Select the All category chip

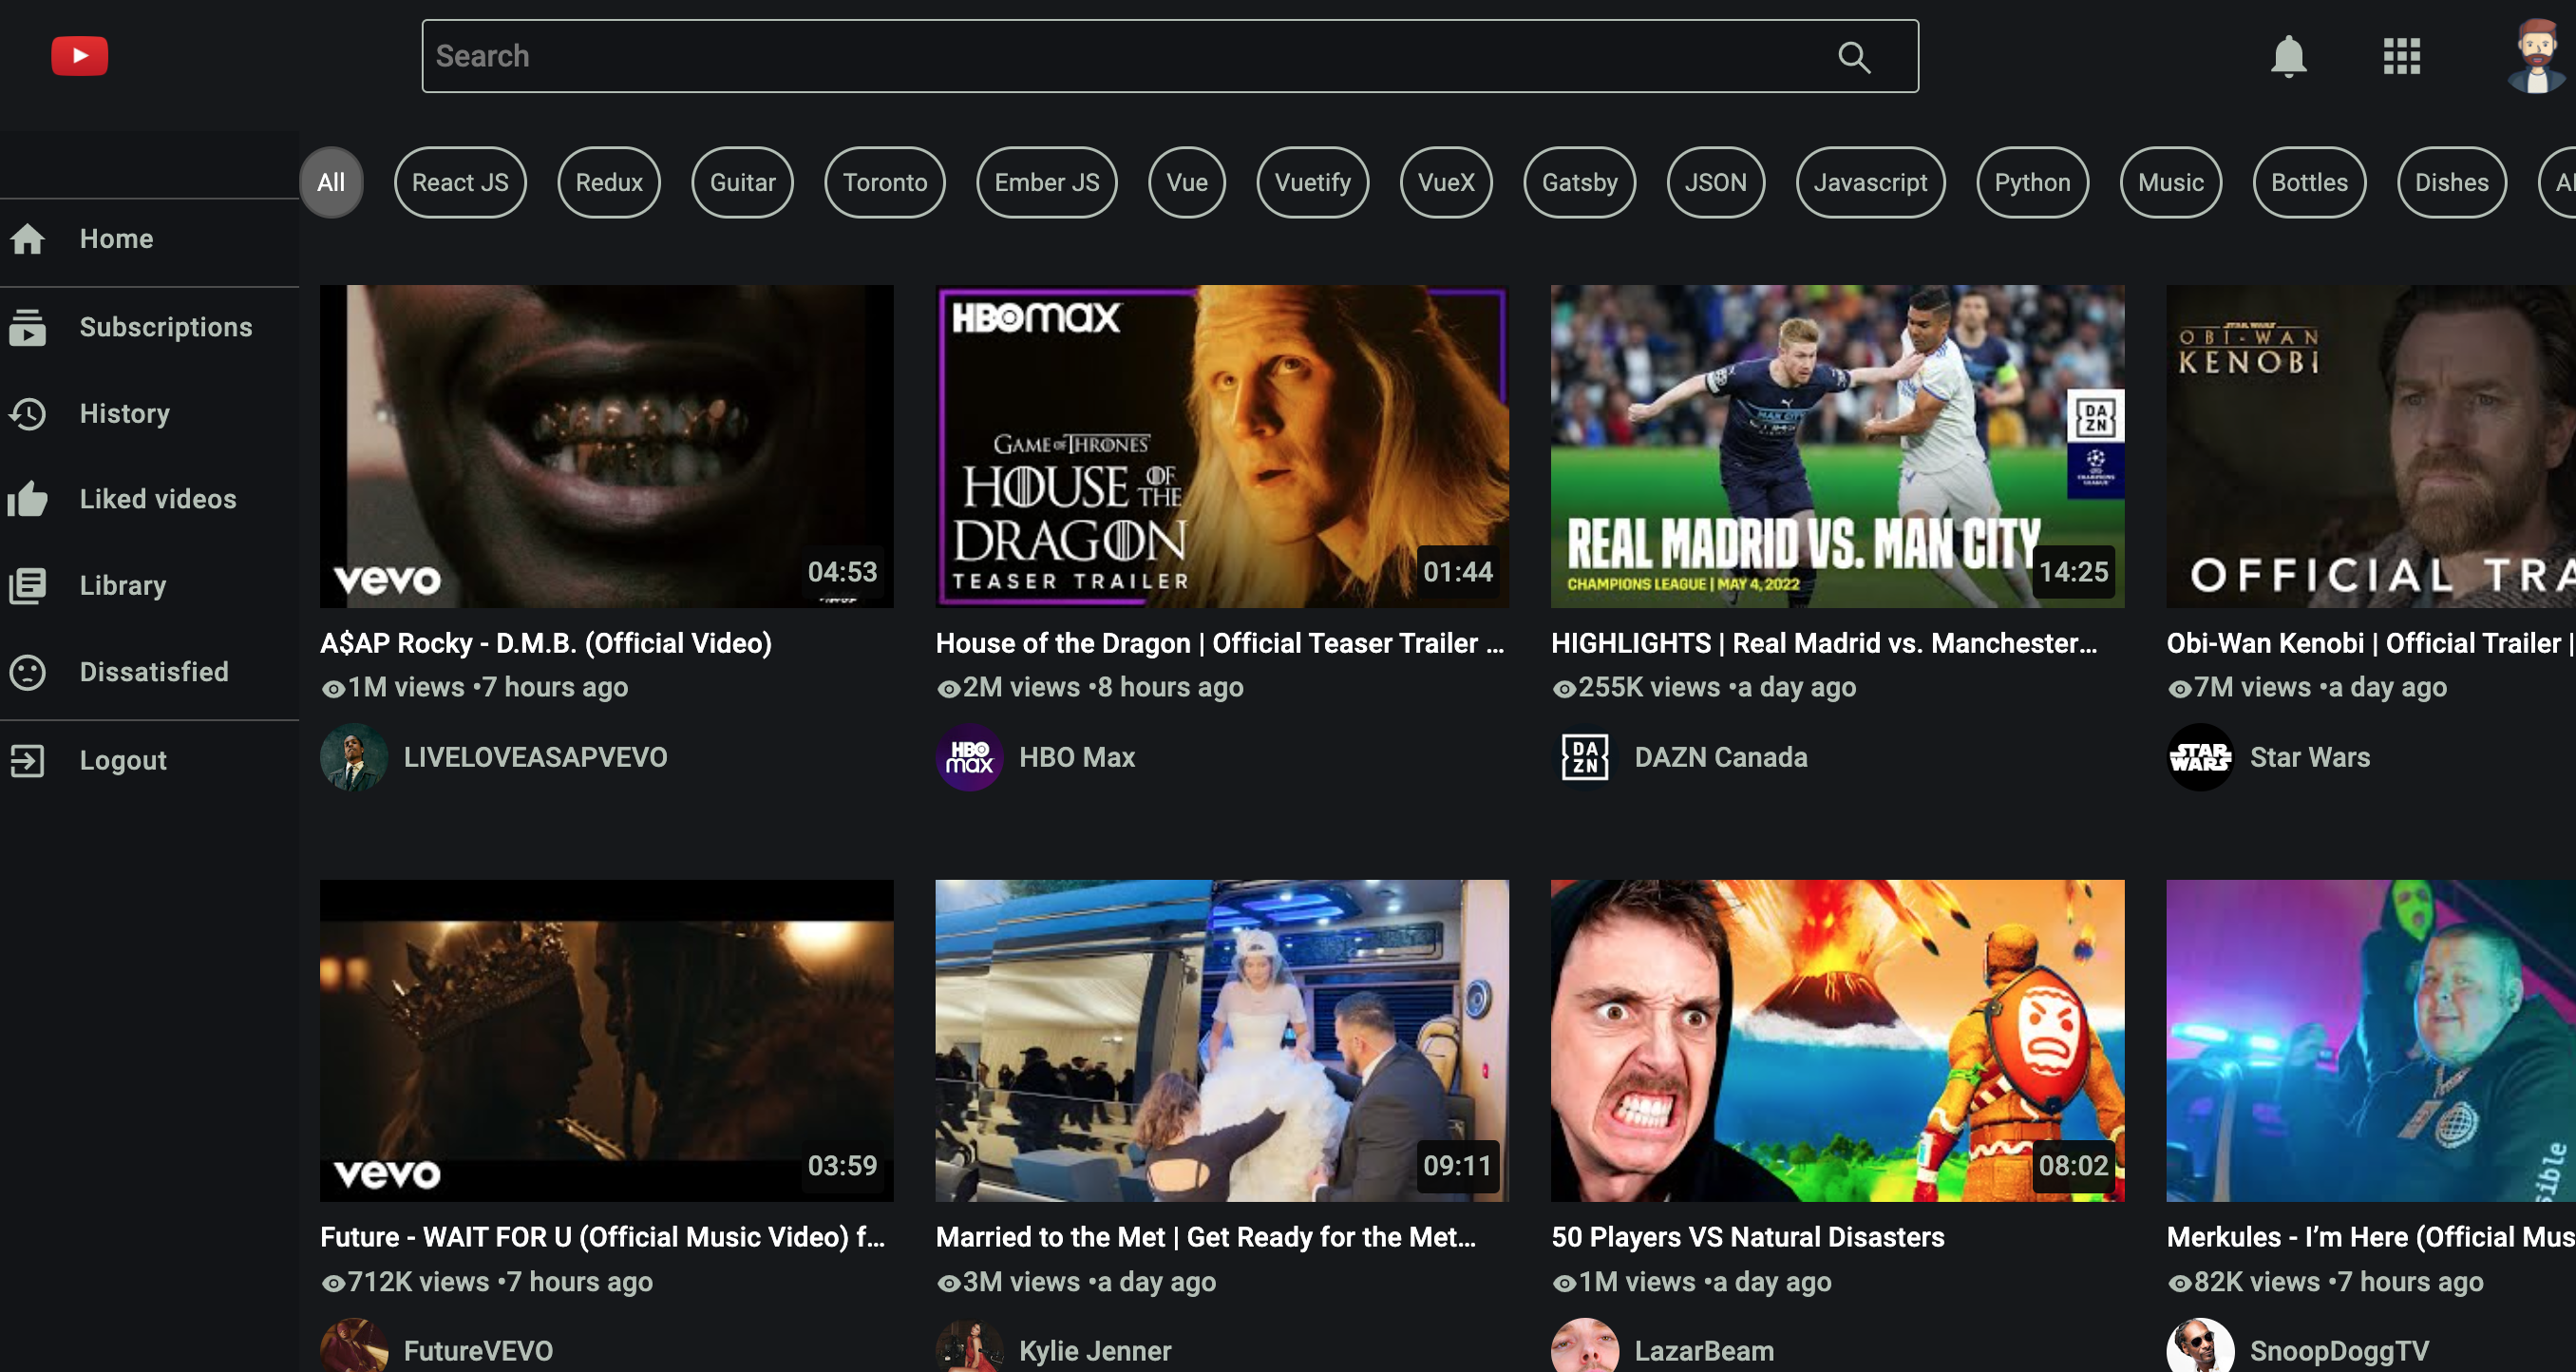coord(331,182)
